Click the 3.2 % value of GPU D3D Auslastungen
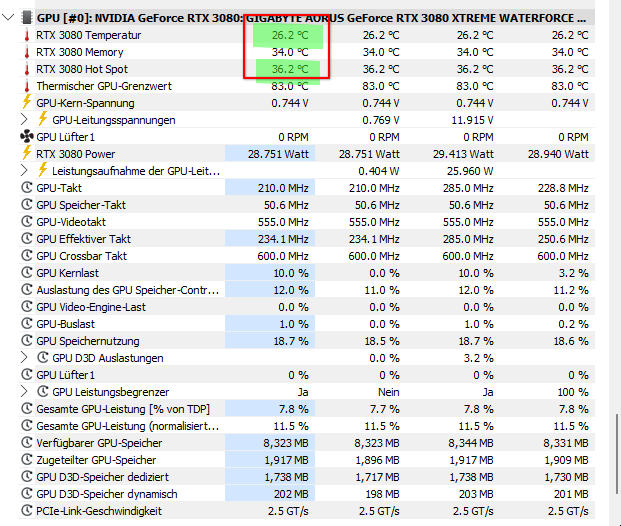The image size is (621, 526). click(478, 358)
